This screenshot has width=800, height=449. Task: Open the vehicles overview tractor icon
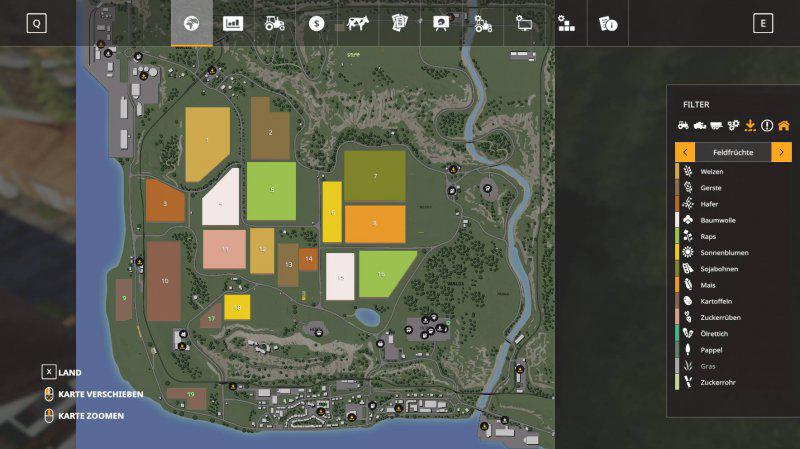275,23
